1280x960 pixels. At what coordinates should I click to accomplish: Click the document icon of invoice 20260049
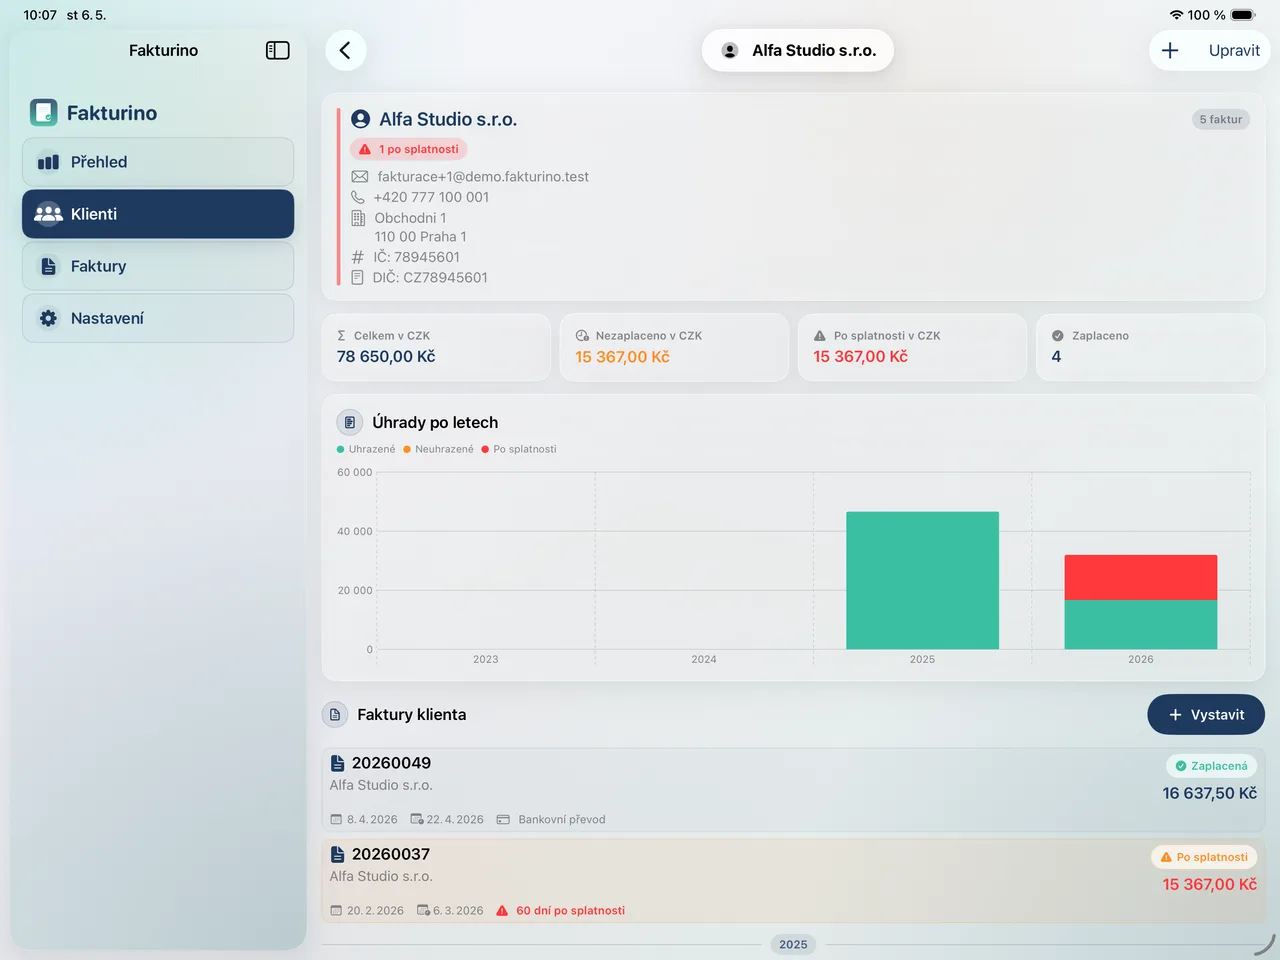pyautogui.click(x=338, y=763)
